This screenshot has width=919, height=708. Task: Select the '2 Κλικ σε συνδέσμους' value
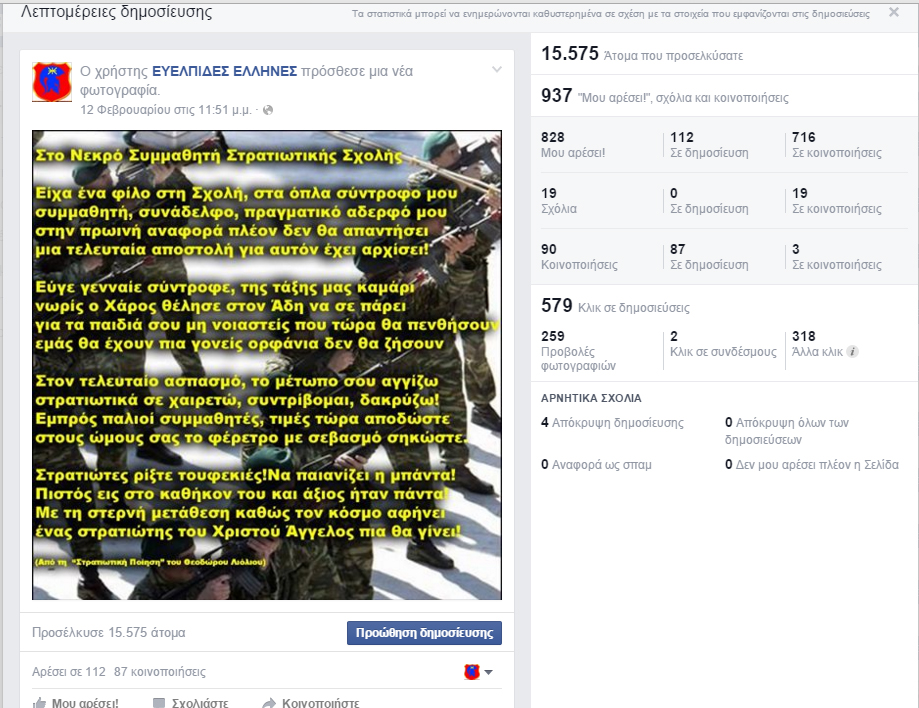723,344
